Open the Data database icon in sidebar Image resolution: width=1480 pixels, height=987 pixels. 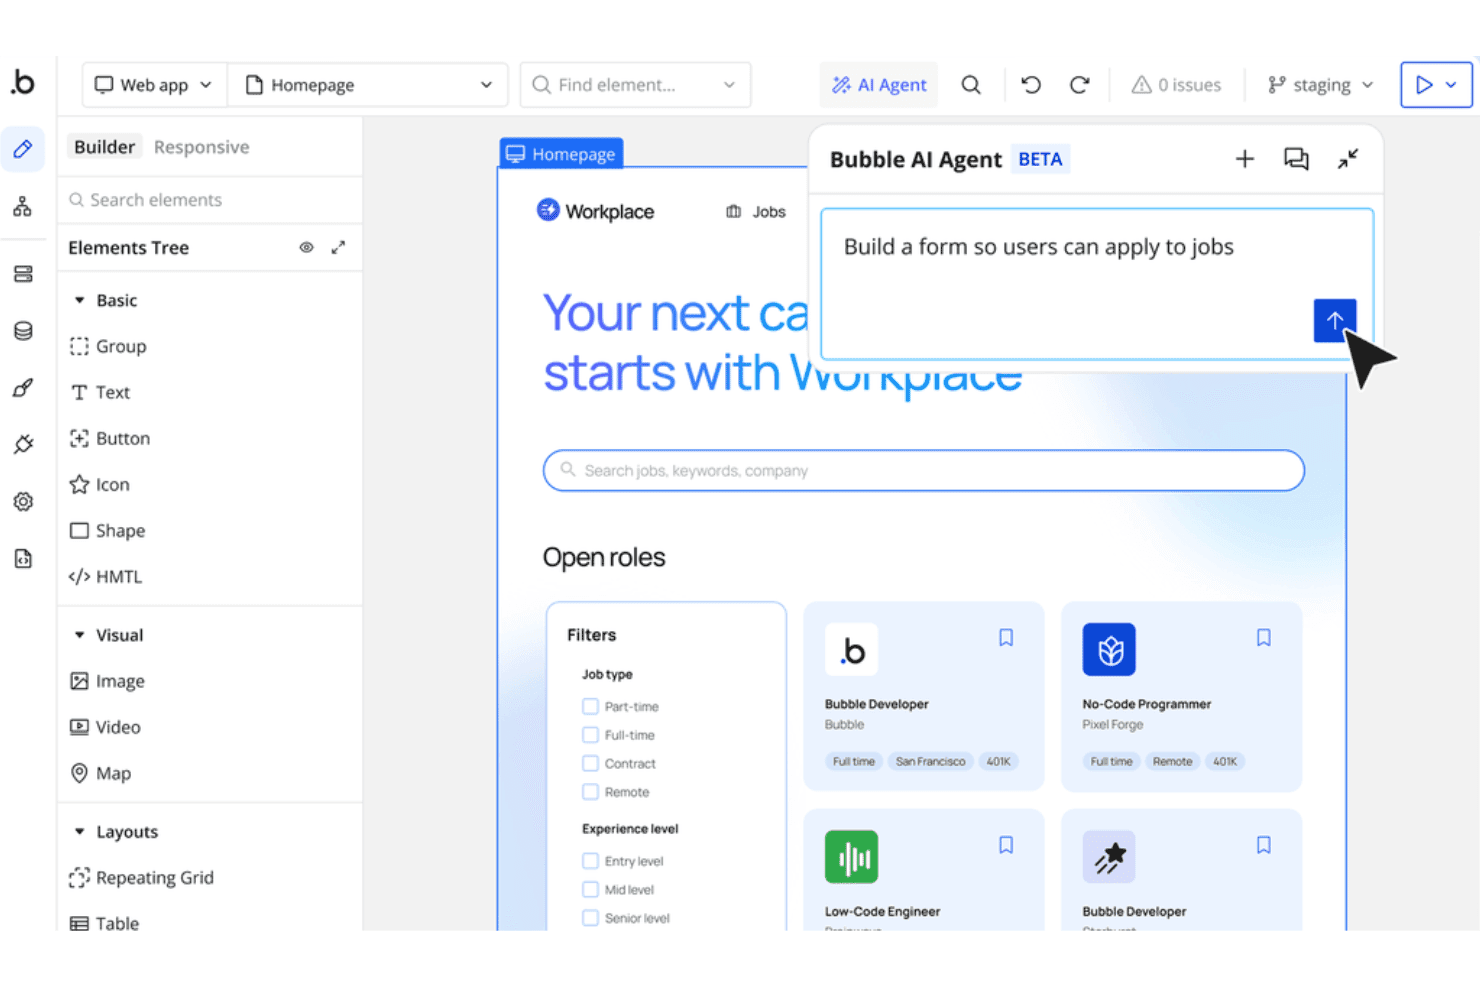coord(23,331)
